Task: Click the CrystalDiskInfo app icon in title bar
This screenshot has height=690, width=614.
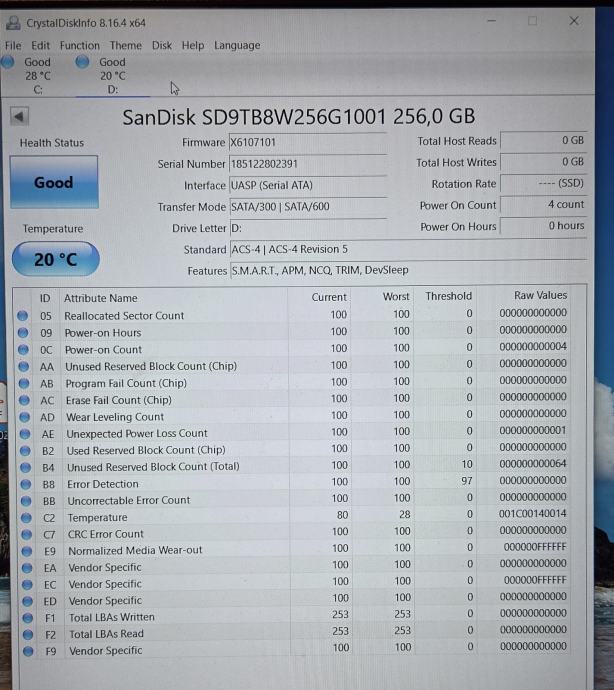Action: coord(13,23)
